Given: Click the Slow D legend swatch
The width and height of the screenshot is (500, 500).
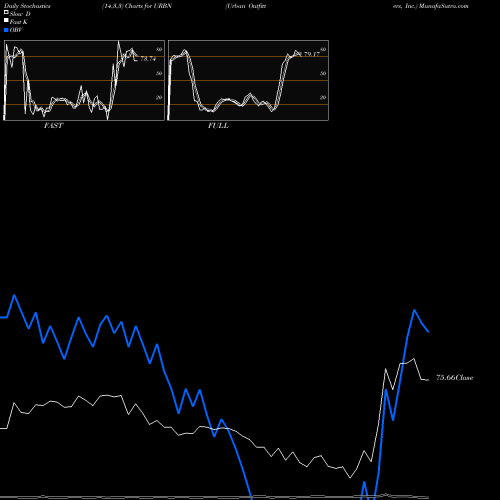Looking at the screenshot, I should 6,12.
